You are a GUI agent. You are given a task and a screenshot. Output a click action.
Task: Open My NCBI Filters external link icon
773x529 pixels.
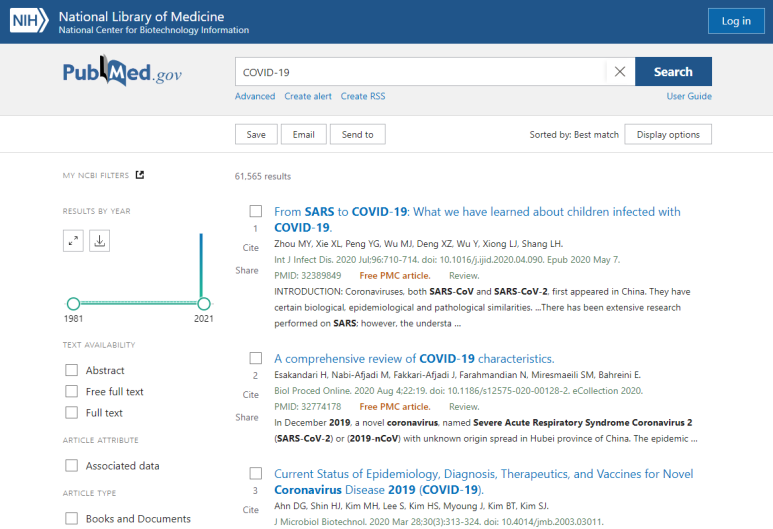140,175
